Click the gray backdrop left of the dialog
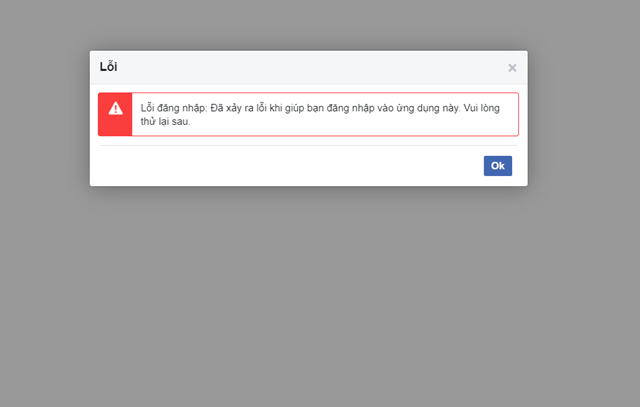The width and height of the screenshot is (640, 407). [x=45, y=120]
